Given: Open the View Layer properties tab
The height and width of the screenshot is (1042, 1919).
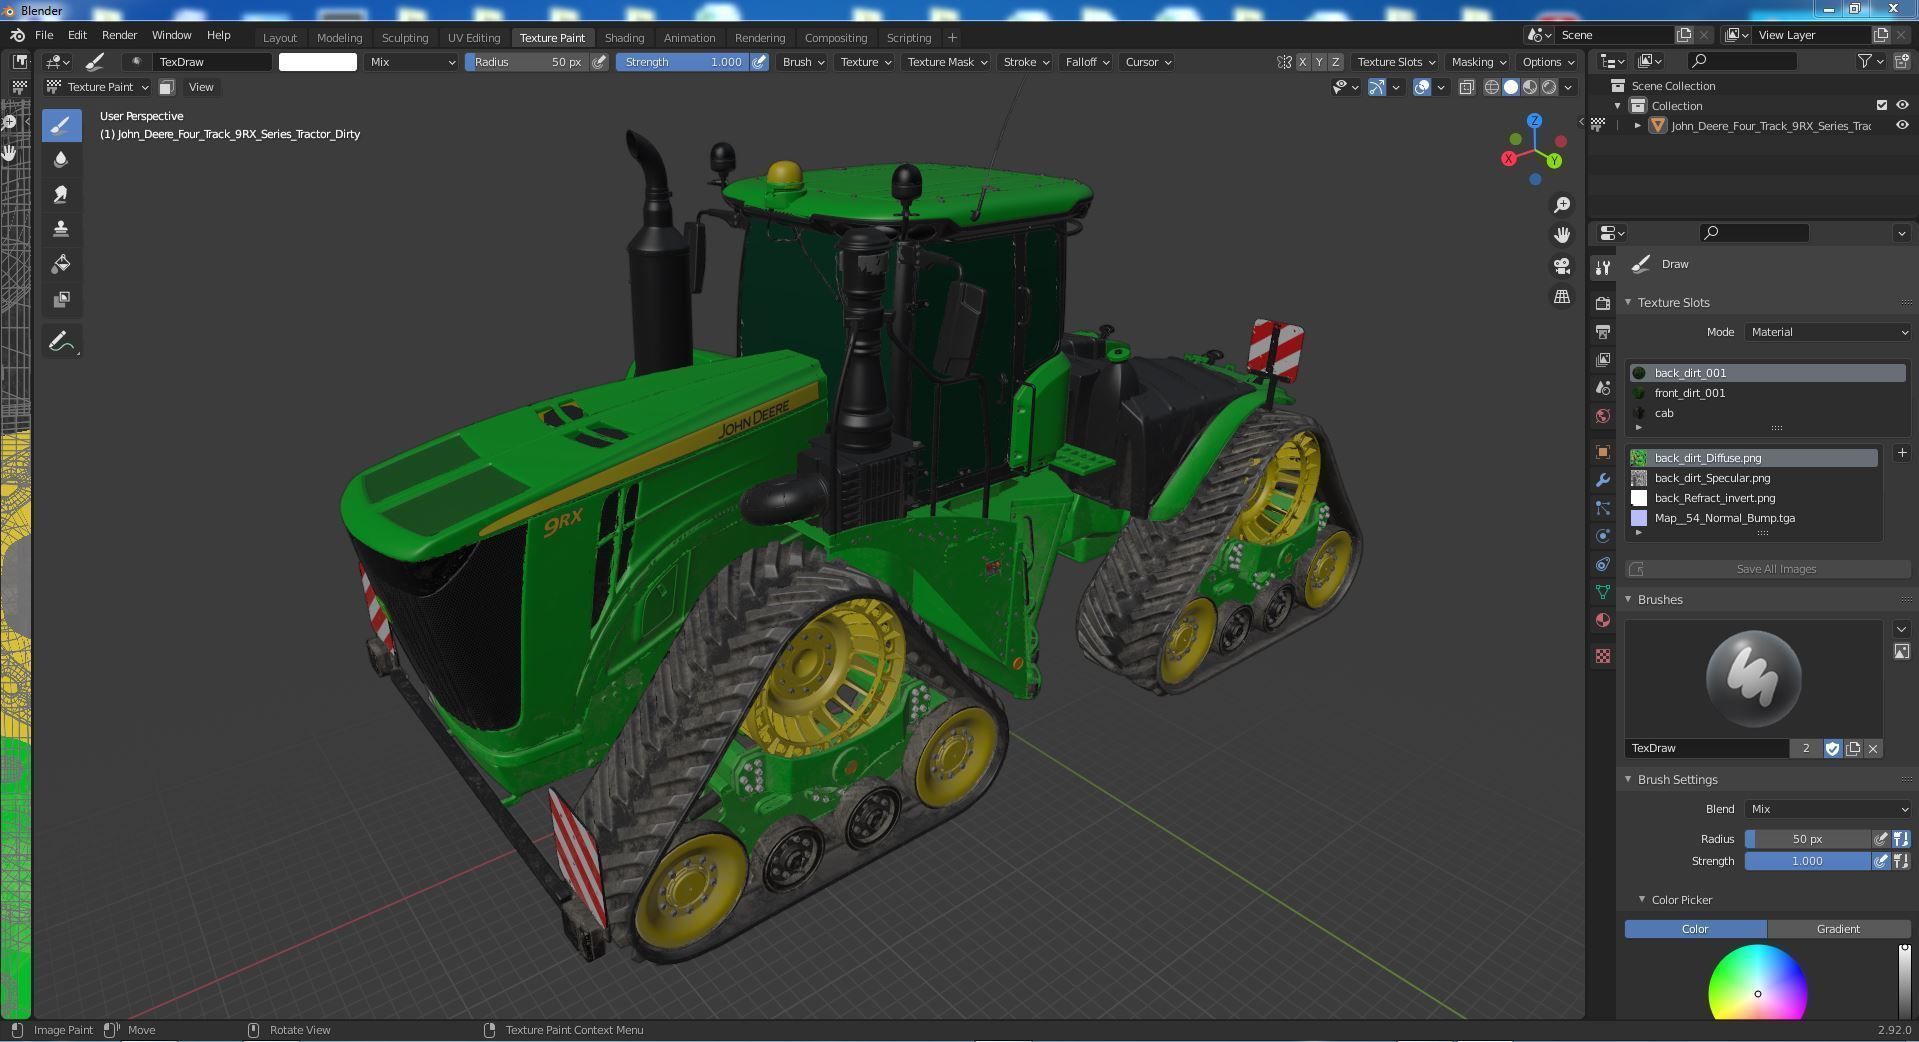Looking at the screenshot, I should [1603, 359].
